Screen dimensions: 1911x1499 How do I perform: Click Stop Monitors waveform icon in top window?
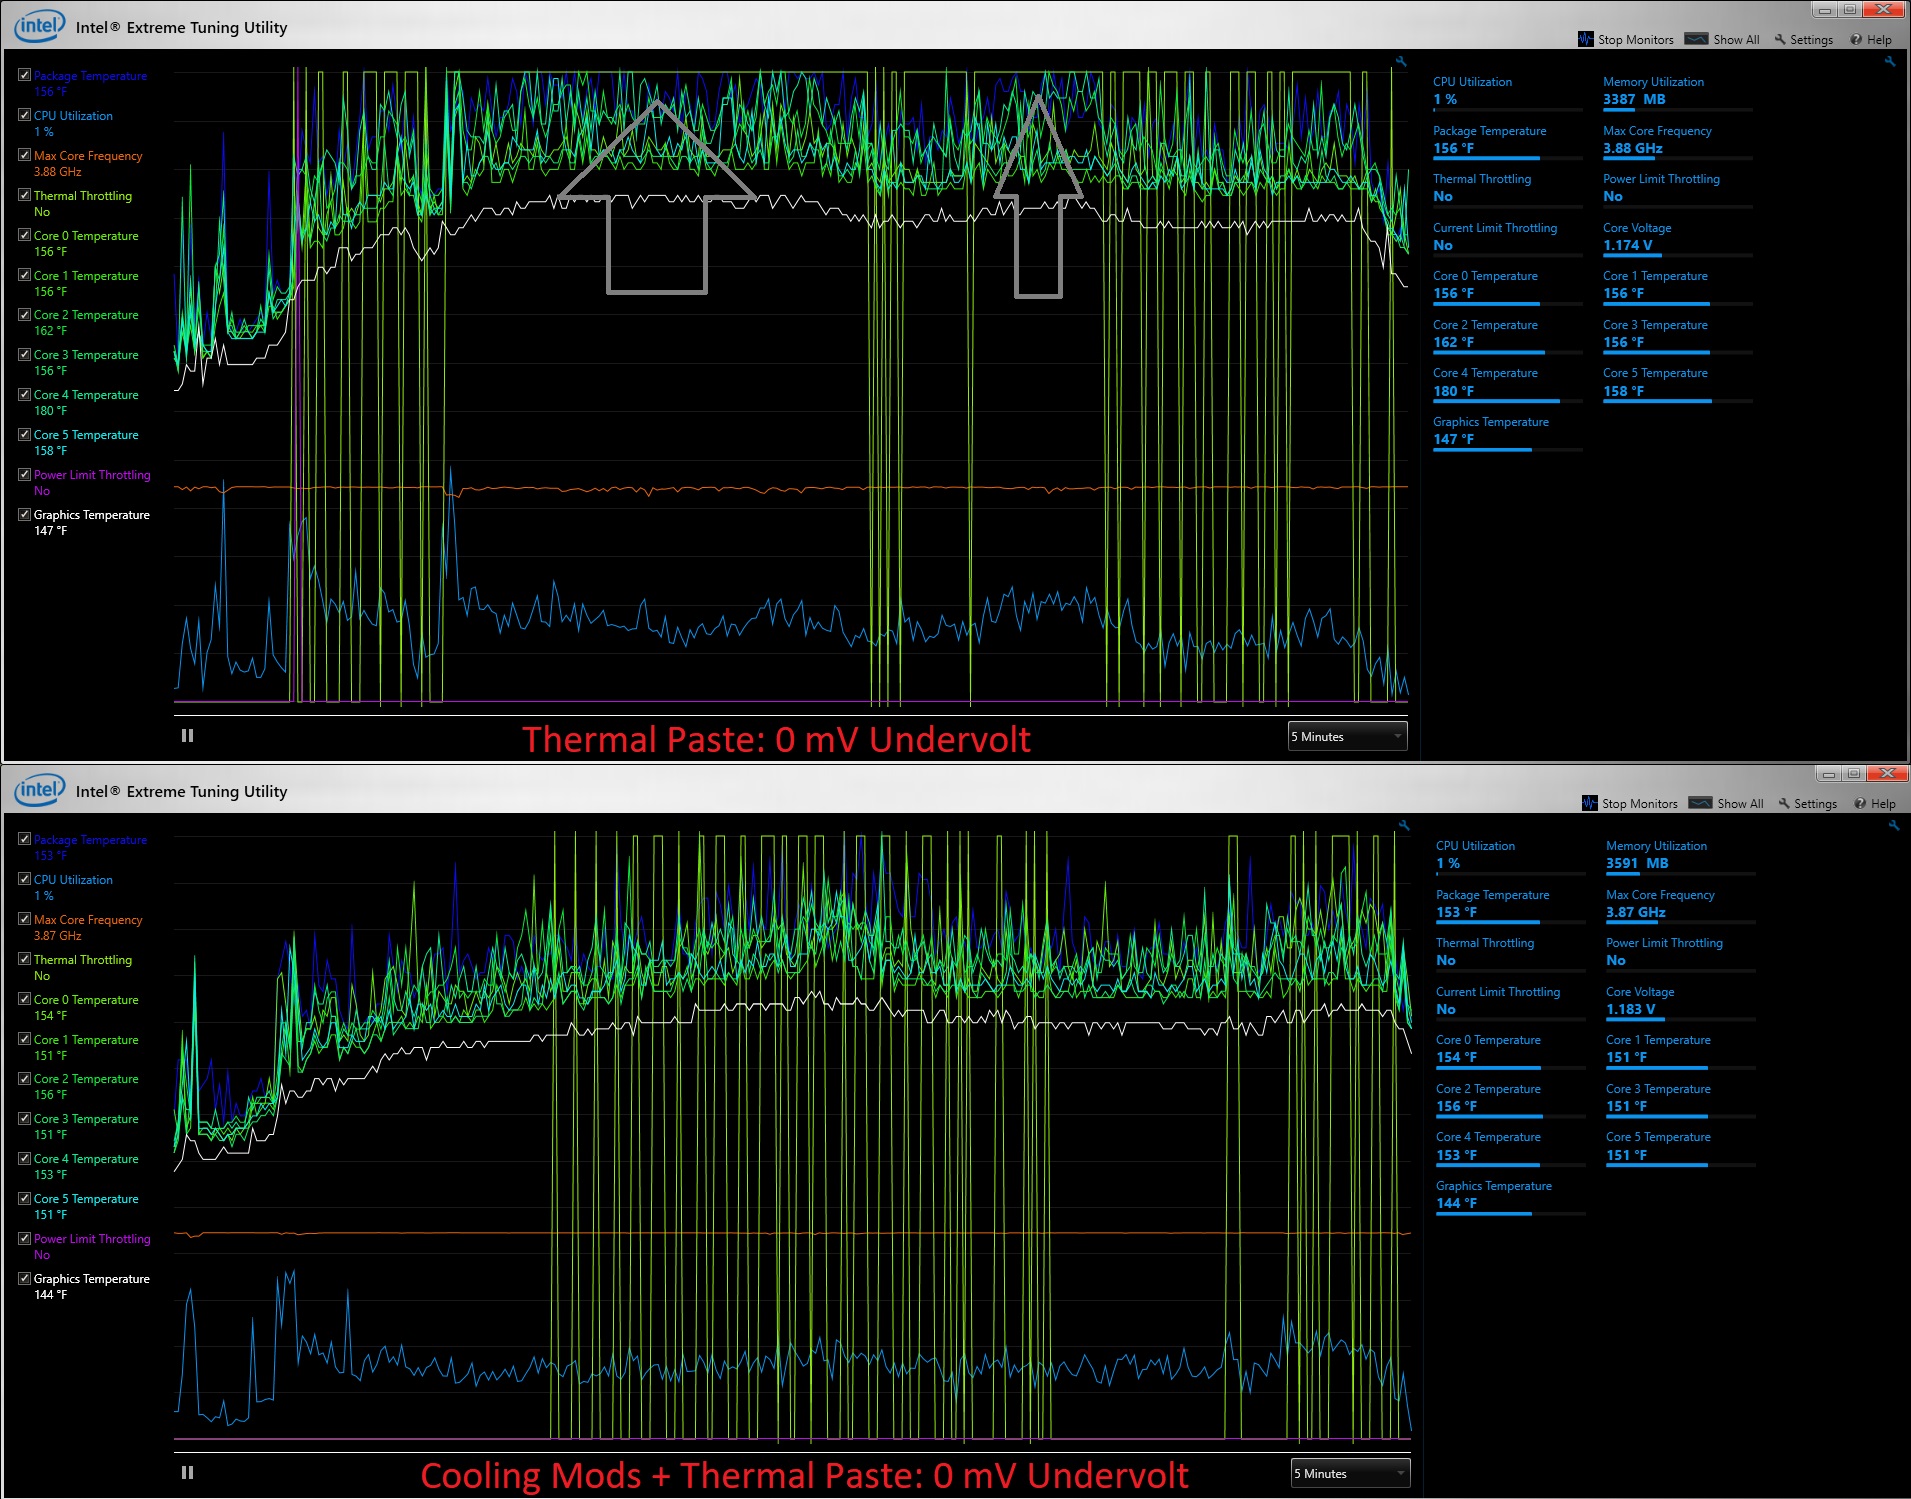(1585, 39)
